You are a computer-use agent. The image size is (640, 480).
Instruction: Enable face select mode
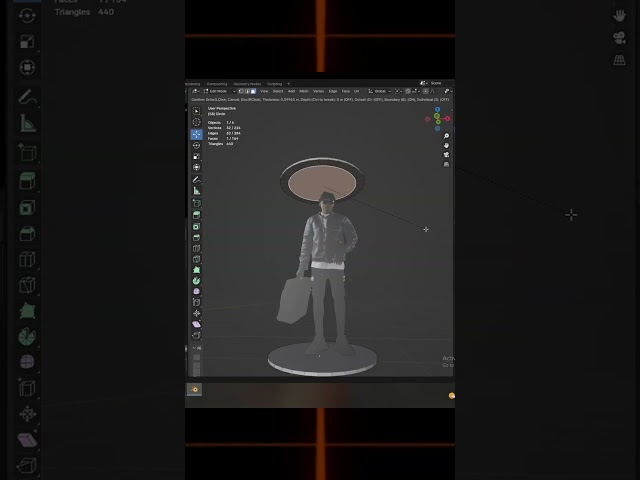click(253, 91)
